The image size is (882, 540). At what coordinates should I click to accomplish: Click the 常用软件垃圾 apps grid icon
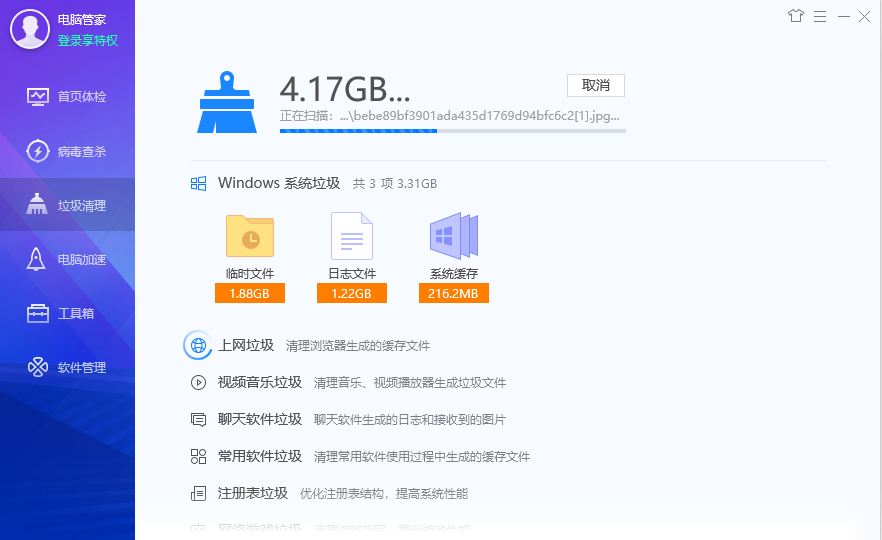coord(199,456)
